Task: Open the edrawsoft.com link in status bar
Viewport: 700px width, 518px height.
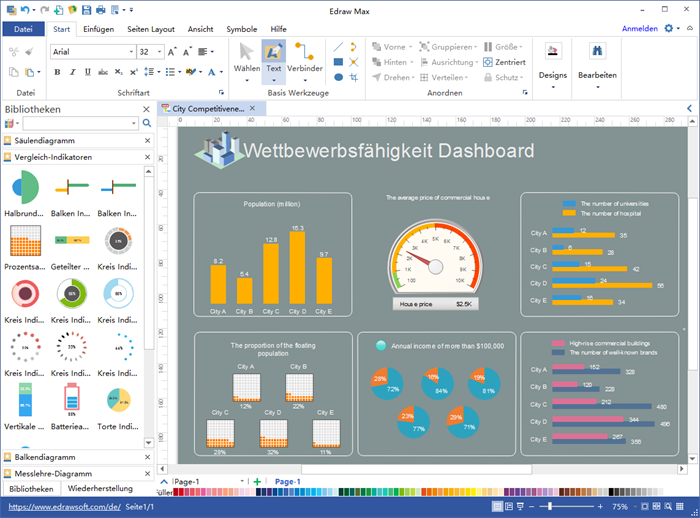Action: tap(63, 507)
